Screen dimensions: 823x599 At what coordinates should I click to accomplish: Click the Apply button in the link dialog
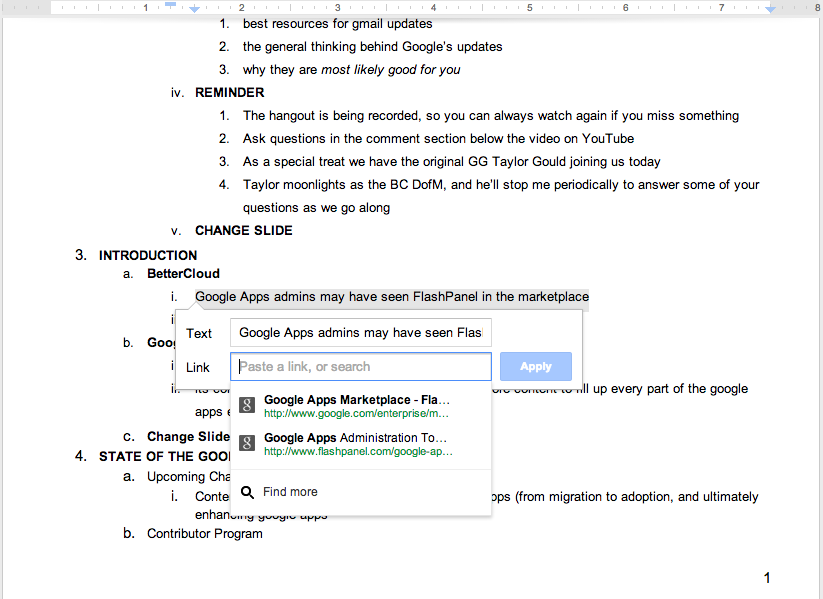tap(536, 366)
